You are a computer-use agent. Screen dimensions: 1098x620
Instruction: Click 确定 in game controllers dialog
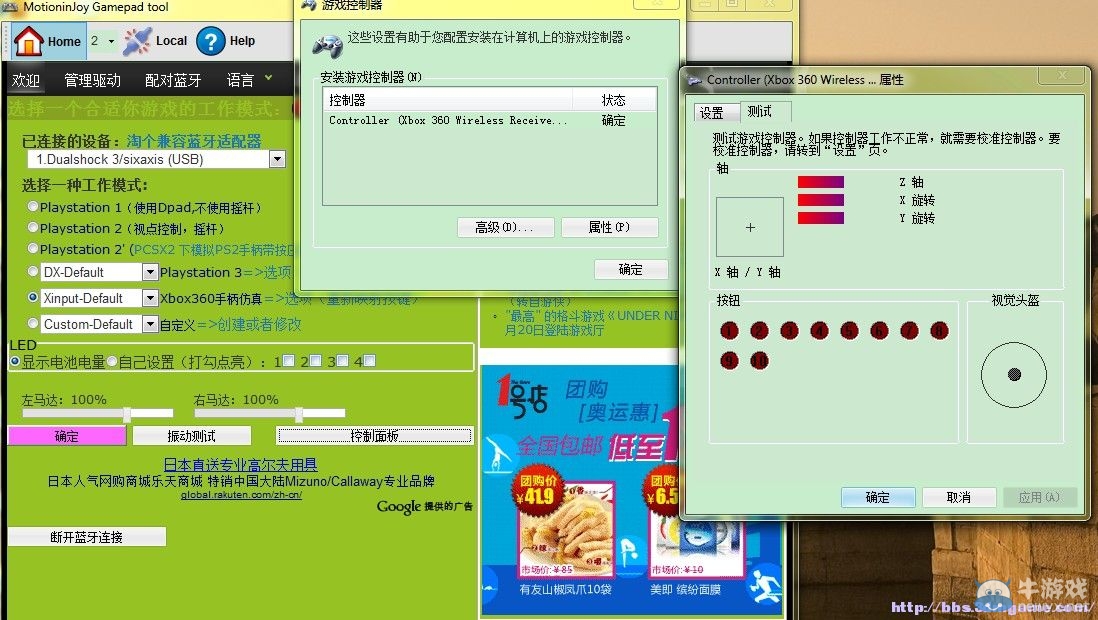pos(630,269)
